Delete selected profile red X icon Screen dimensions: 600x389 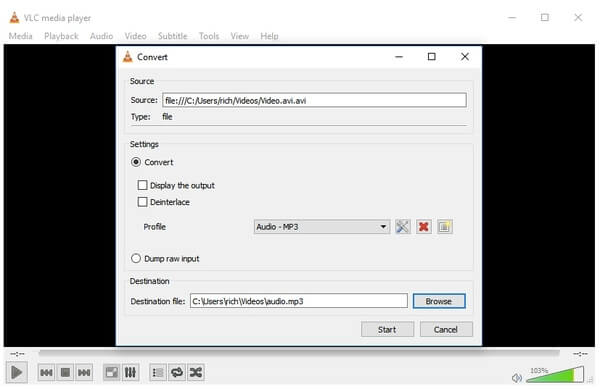423,227
